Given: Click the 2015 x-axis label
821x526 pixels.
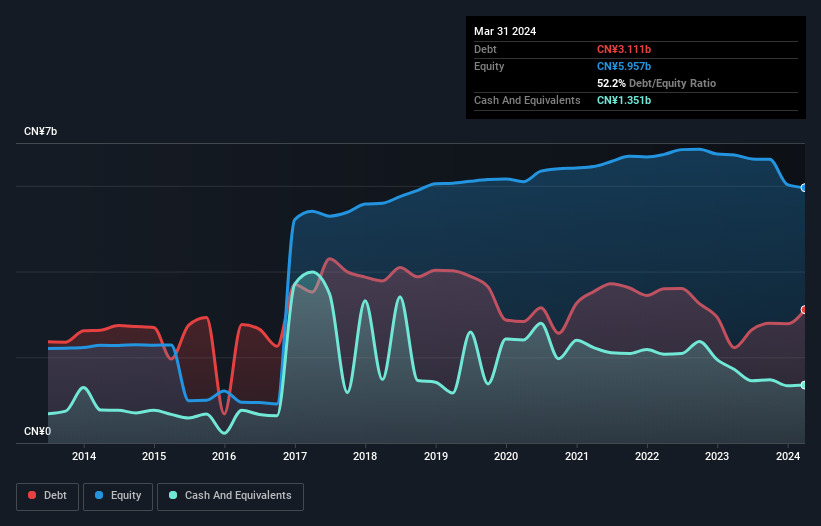Looking at the screenshot, I should click(x=154, y=456).
